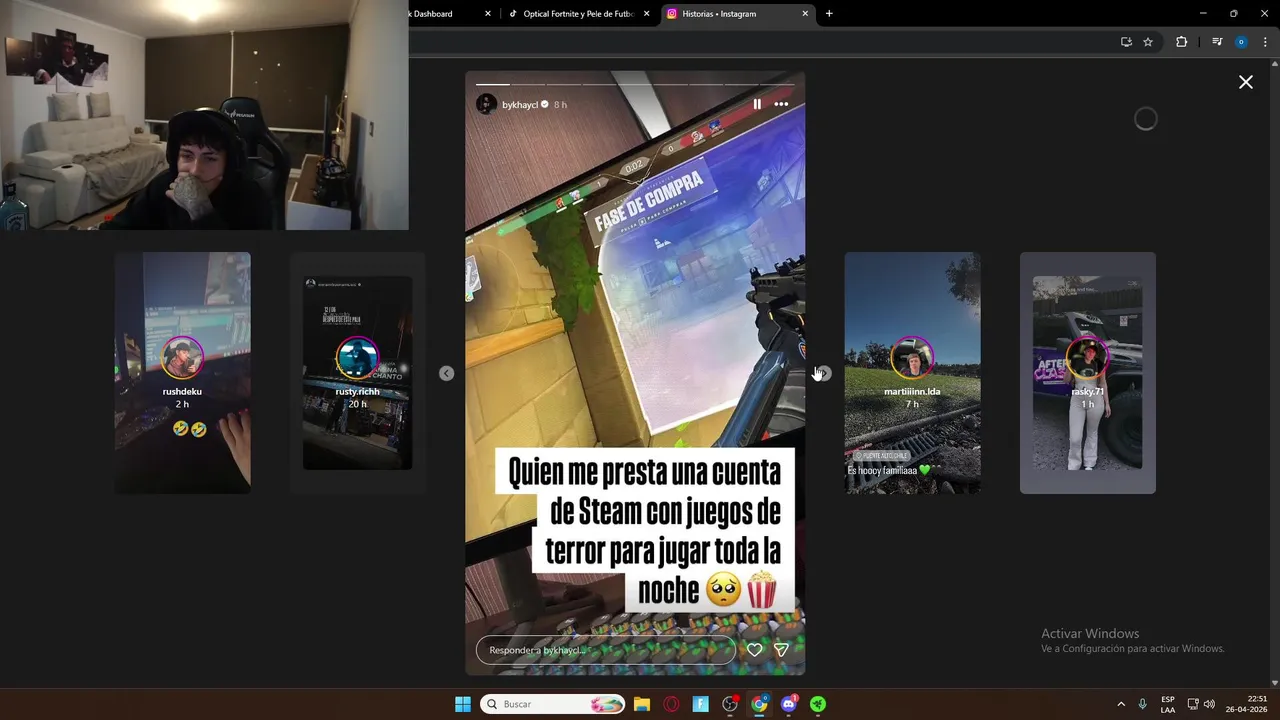Open the Discord taskbar icon
This screenshot has height=720, width=1280.
click(x=789, y=704)
